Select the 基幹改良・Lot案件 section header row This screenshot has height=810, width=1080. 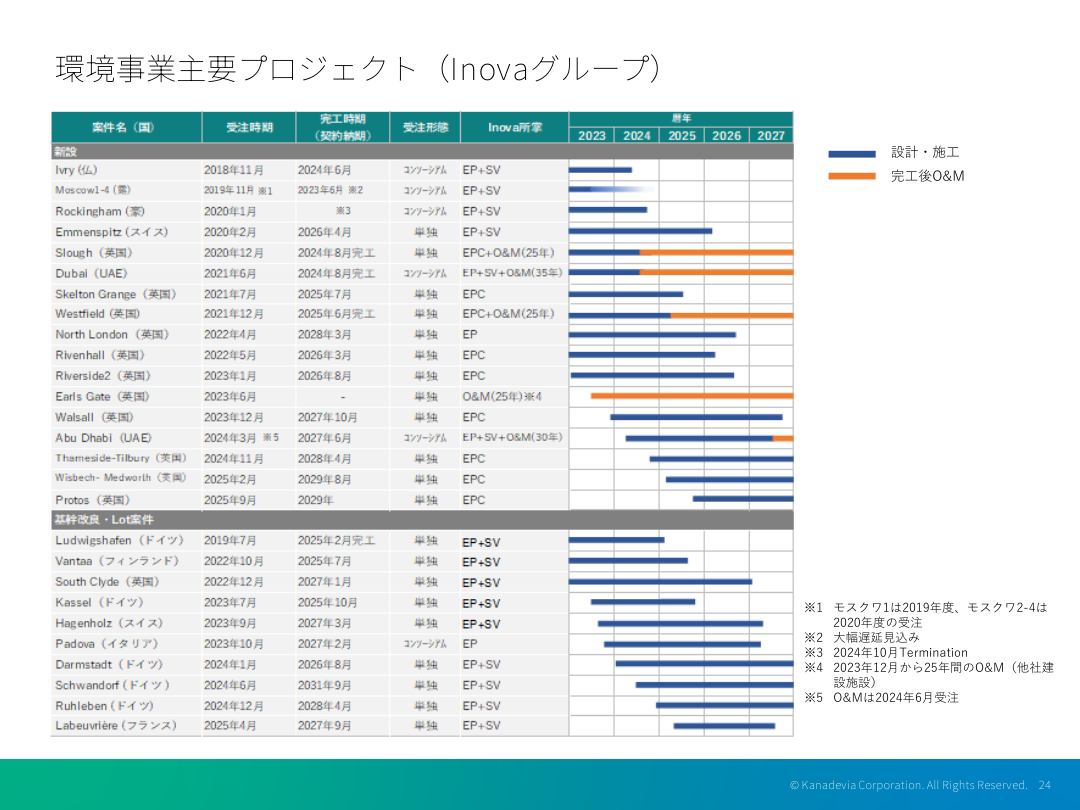pyautogui.click(x=421, y=520)
